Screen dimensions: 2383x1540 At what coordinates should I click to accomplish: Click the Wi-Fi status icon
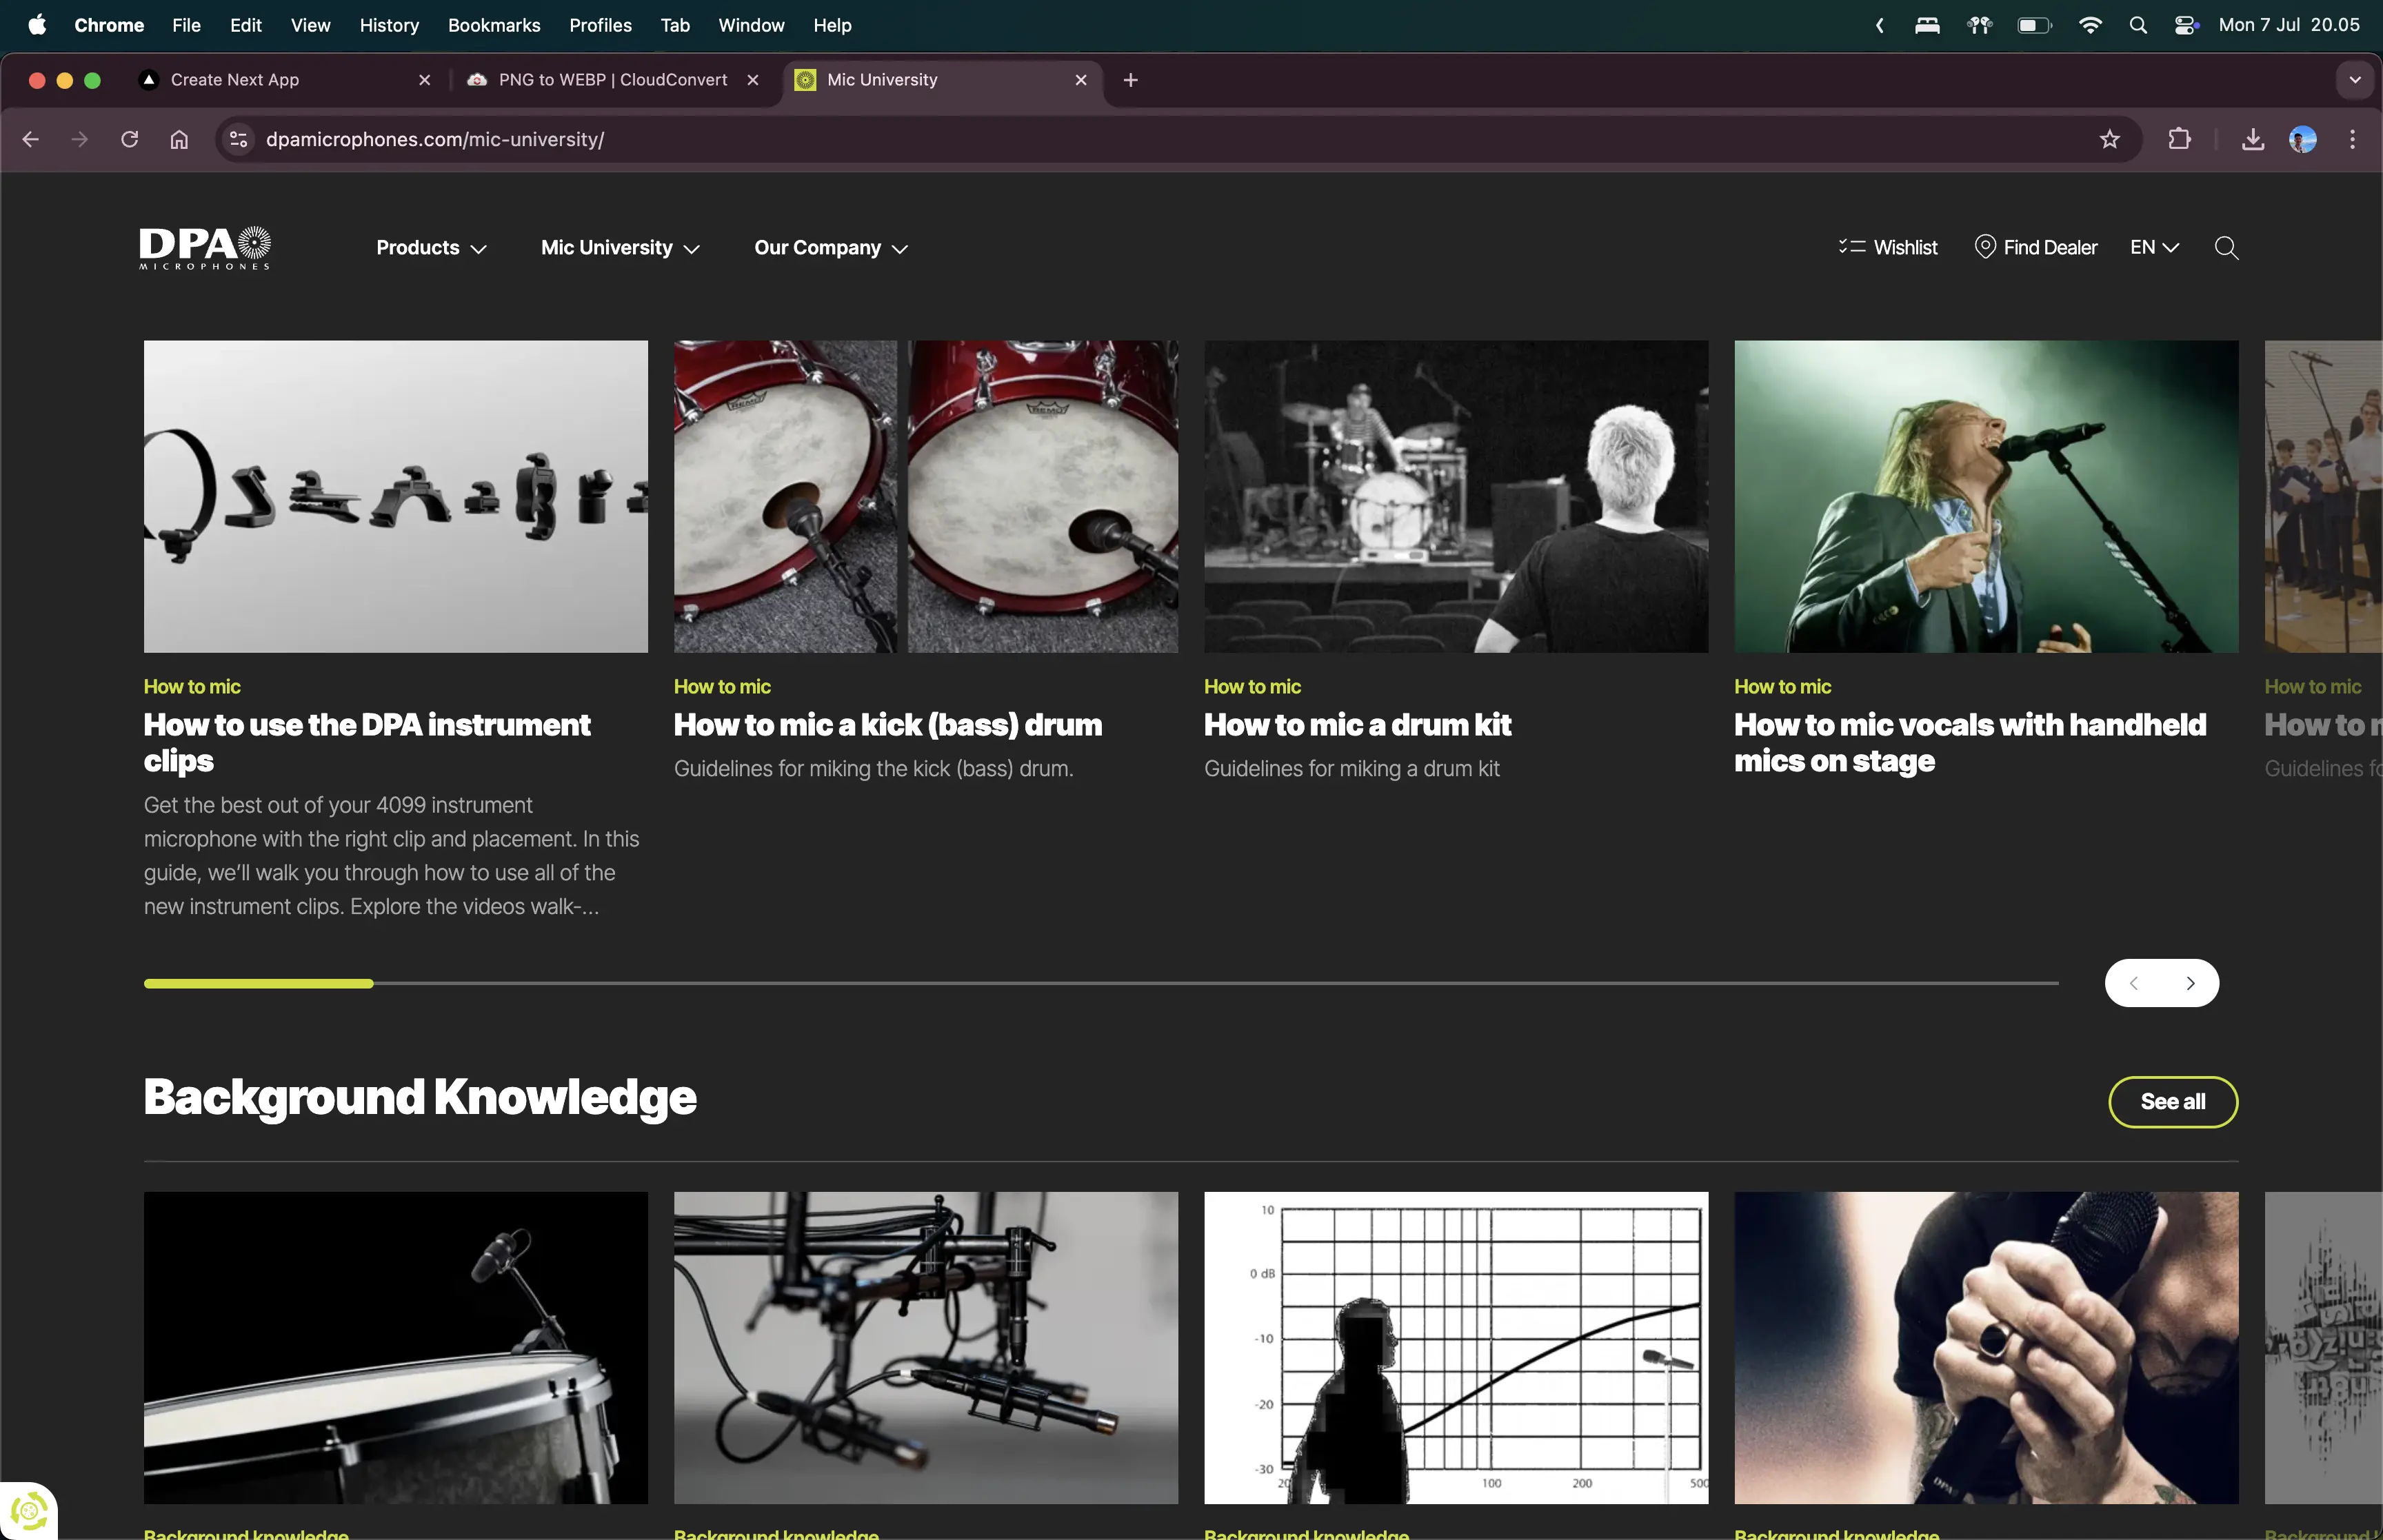[x=2090, y=25]
